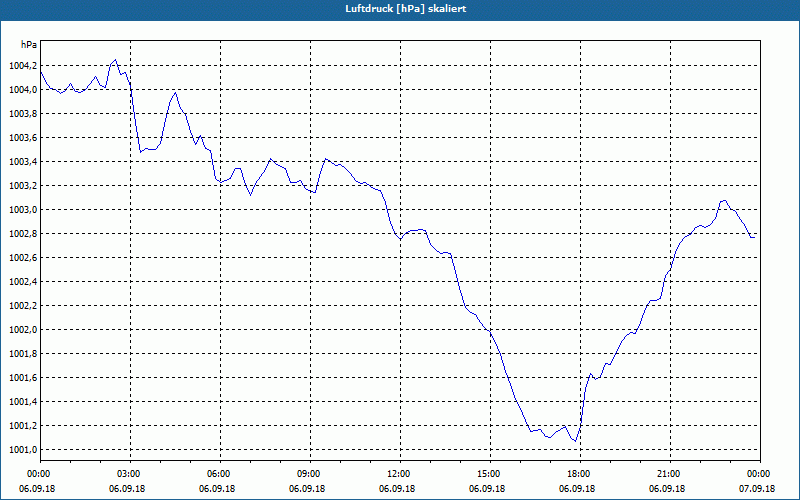This screenshot has height=500, width=800.
Task: Click the 1003,6 y-axis value
Action: 23,138
